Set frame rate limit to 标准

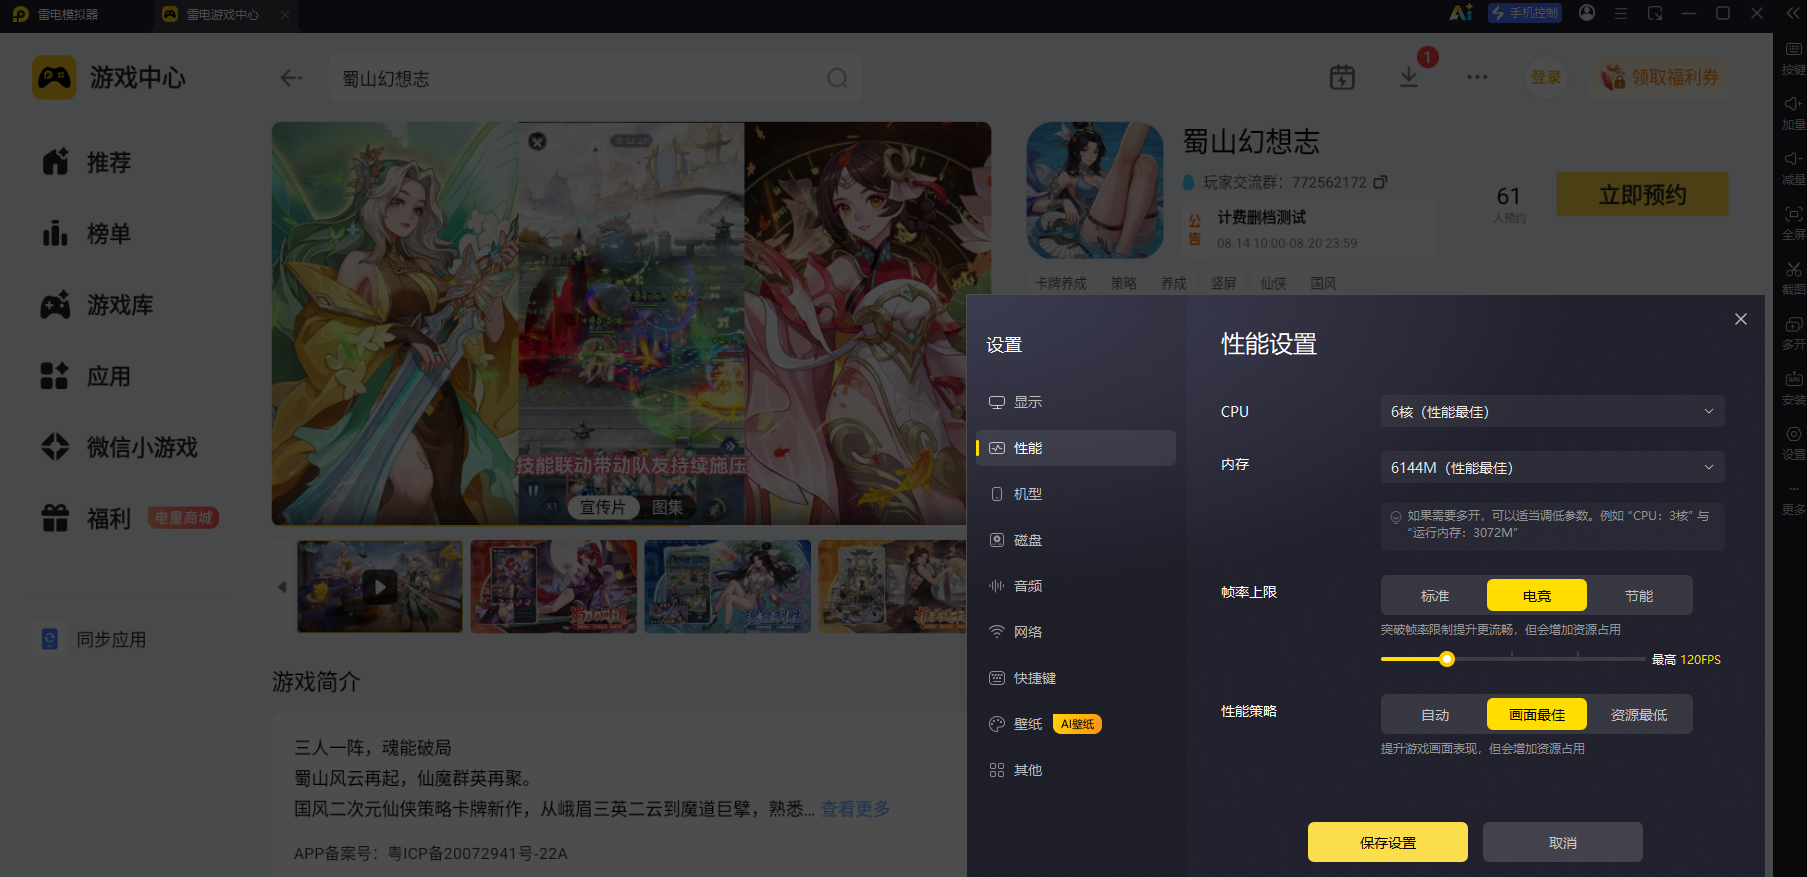click(1435, 596)
